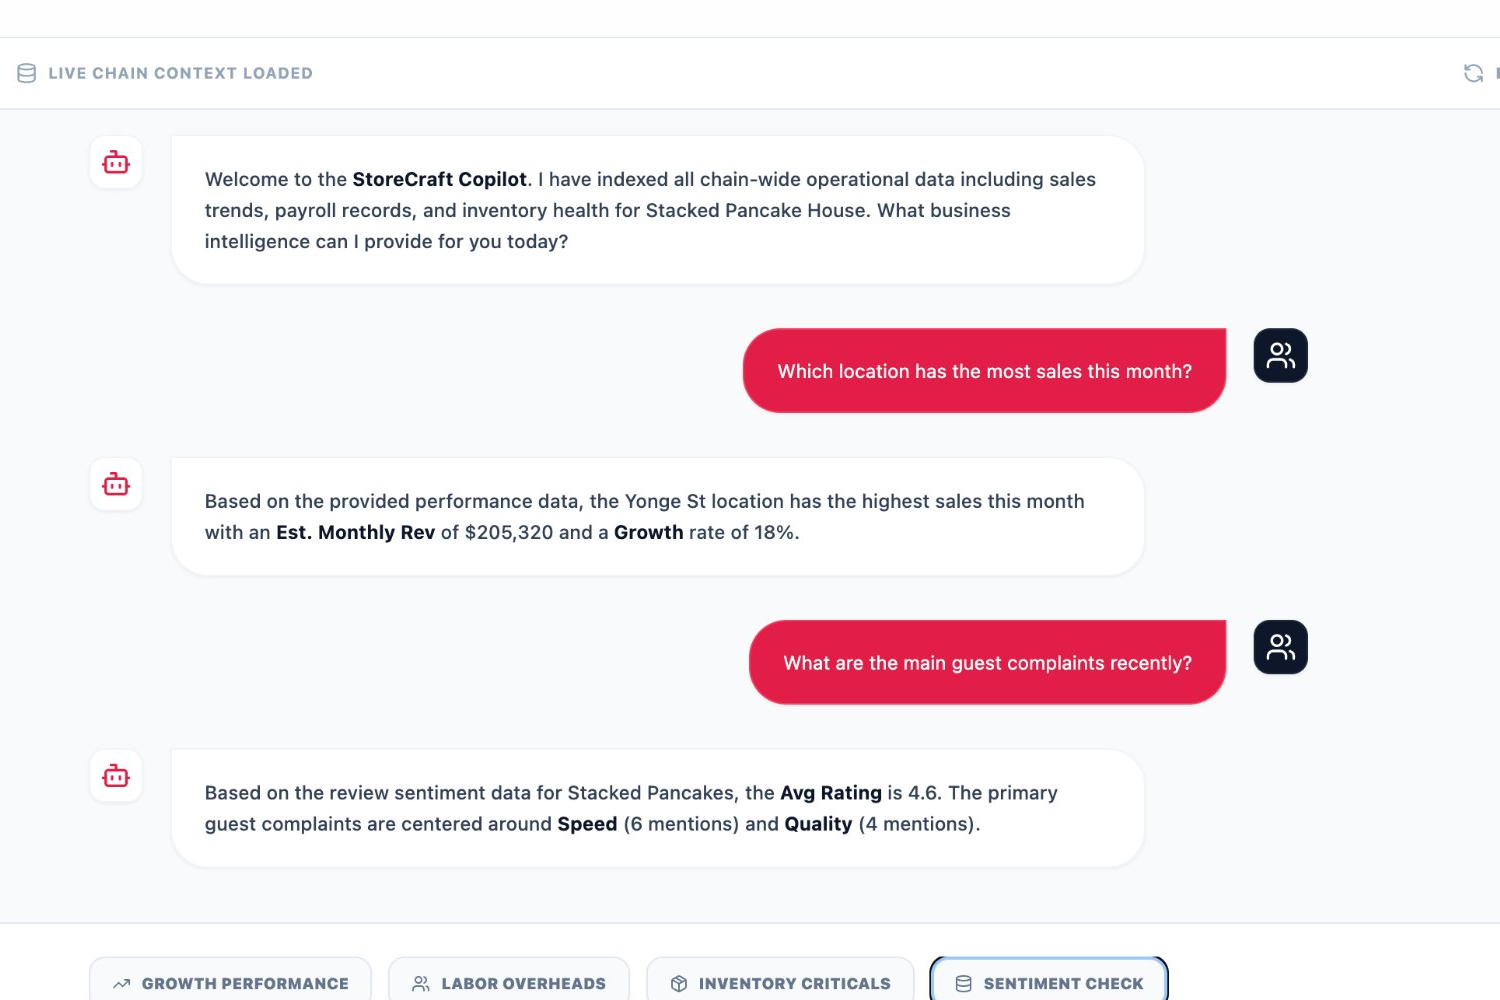Click the people icon on the Labor Overheads chip
This screenshot has height=1000, width=1500.
421,983
